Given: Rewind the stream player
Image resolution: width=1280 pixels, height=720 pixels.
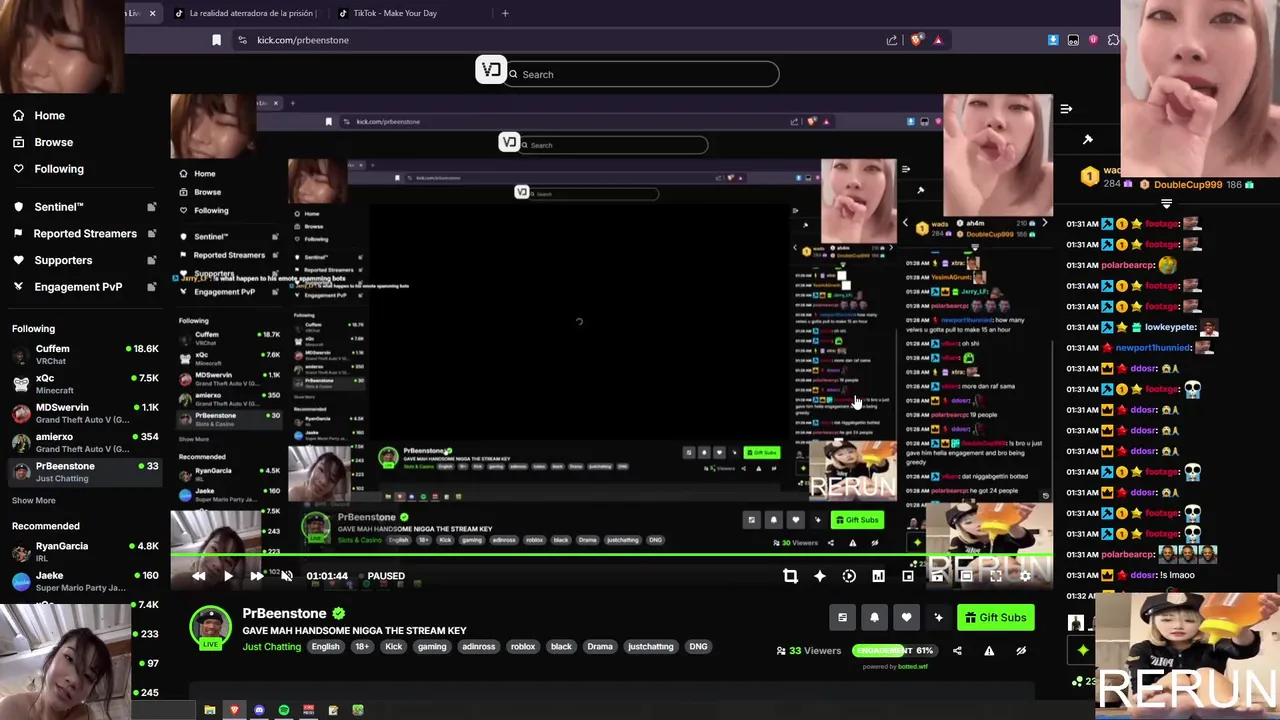Looking at the screenshot, I should [x=199, y=576].
